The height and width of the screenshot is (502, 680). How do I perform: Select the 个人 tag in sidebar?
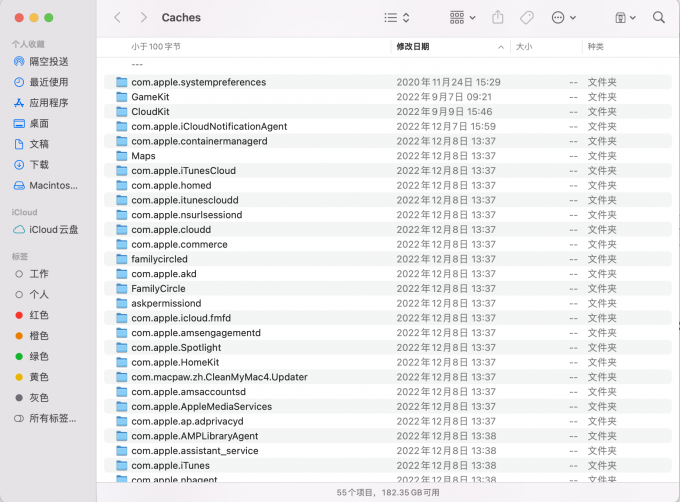click(x=31, y=295)
